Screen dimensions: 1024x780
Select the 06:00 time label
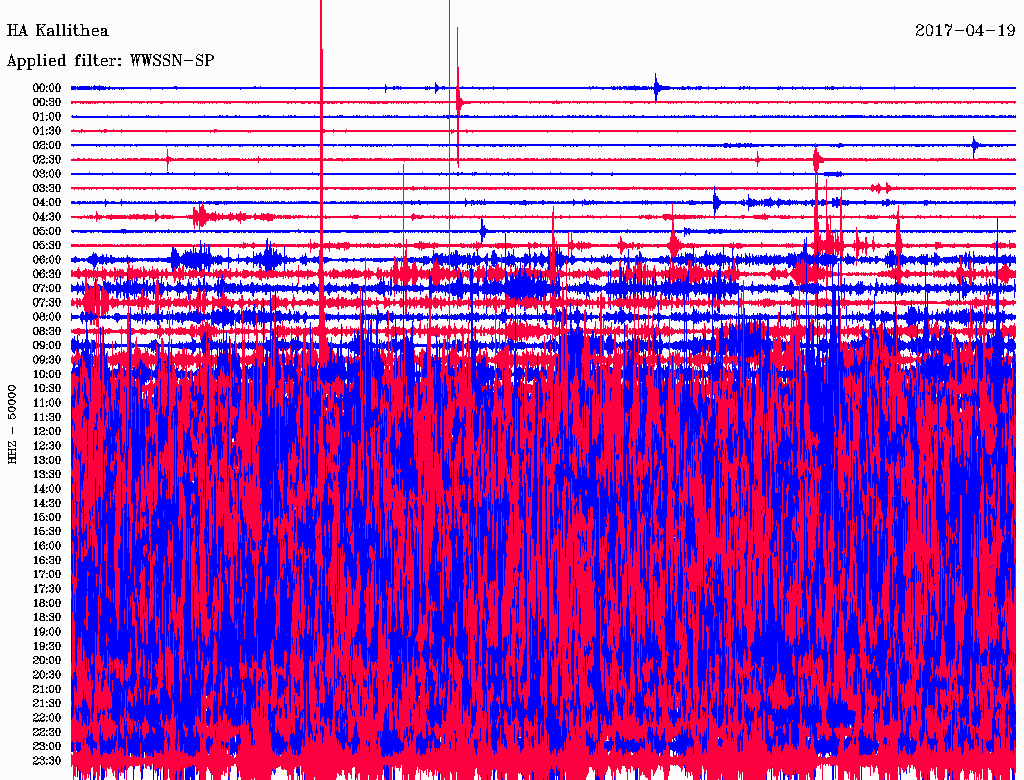47,259
